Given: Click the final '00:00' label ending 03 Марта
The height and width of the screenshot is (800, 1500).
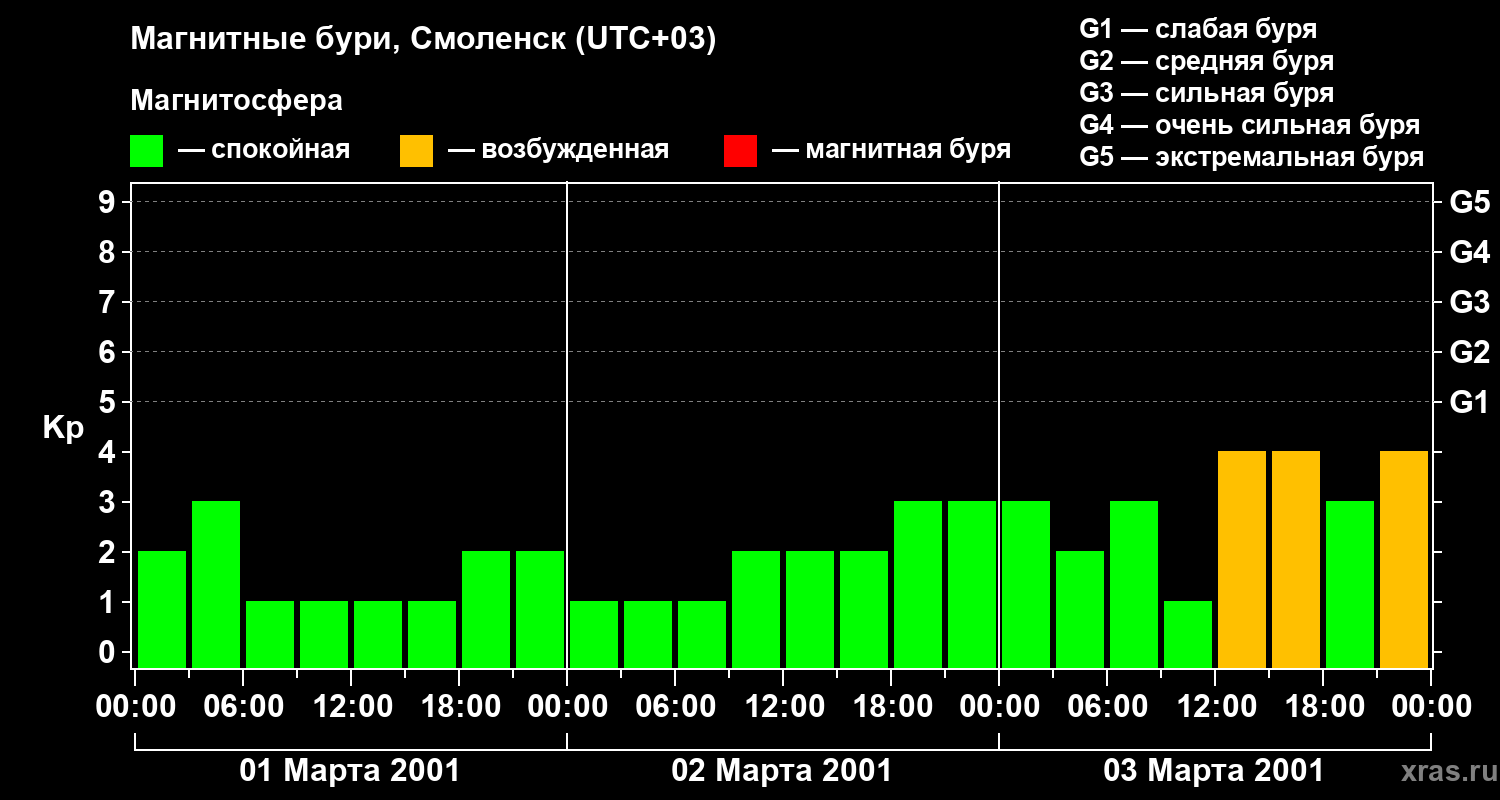Looking at the screenshot, I should click(1431, 706).
